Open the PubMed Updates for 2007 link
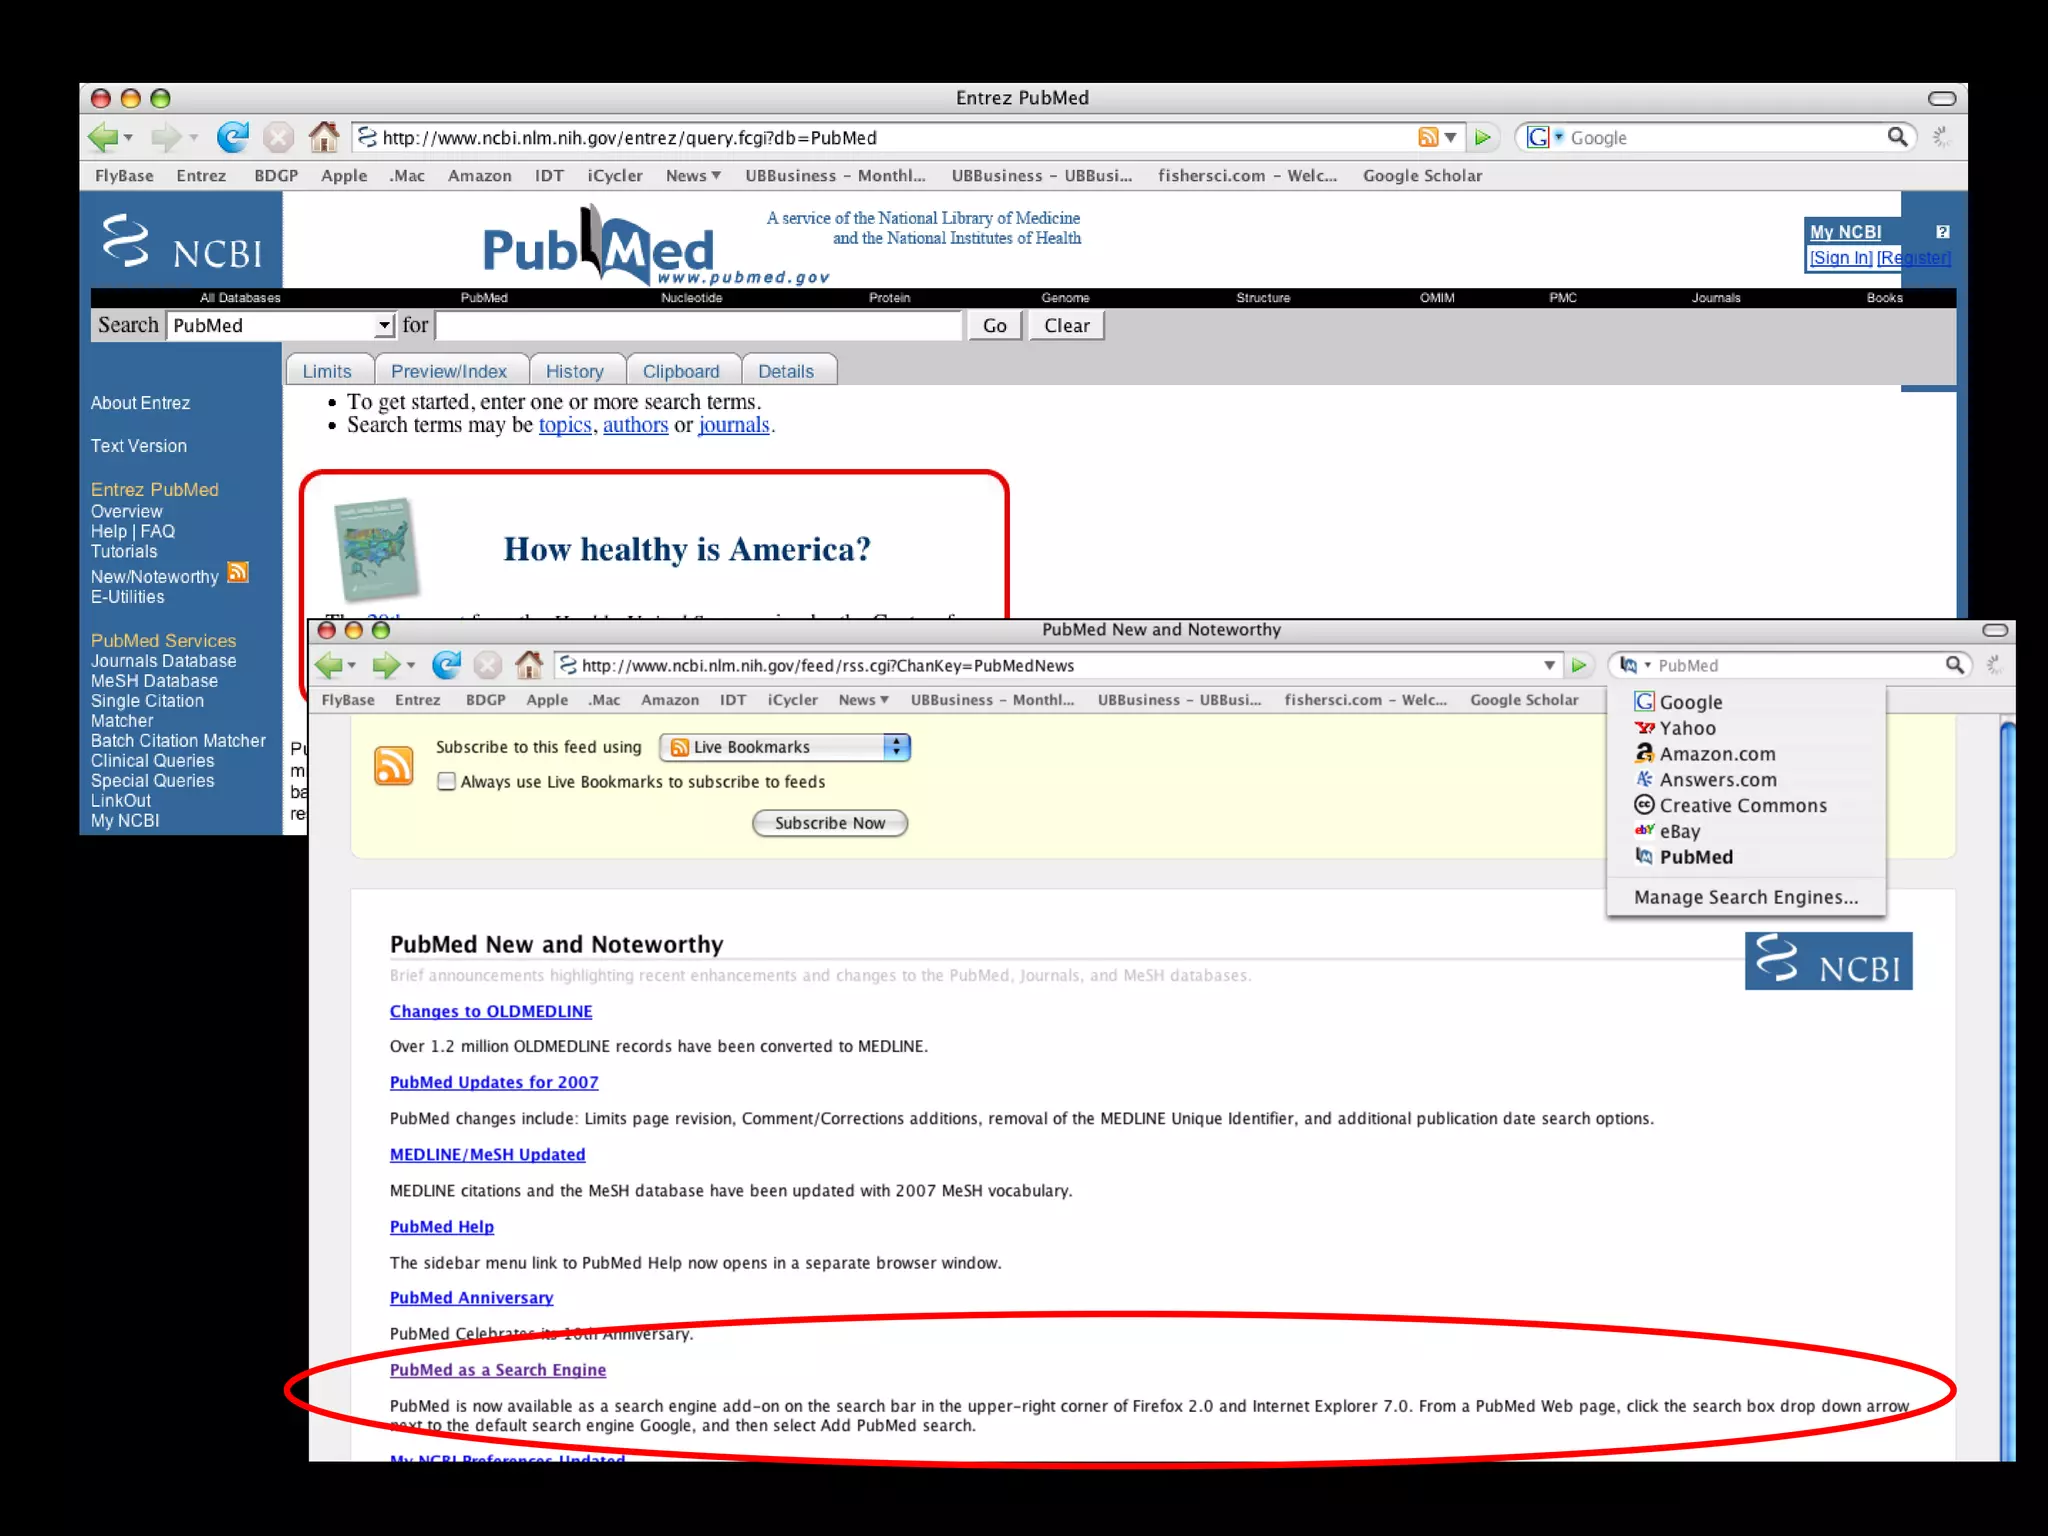The image size is (2048, 1536). [x=494, y=1082]
